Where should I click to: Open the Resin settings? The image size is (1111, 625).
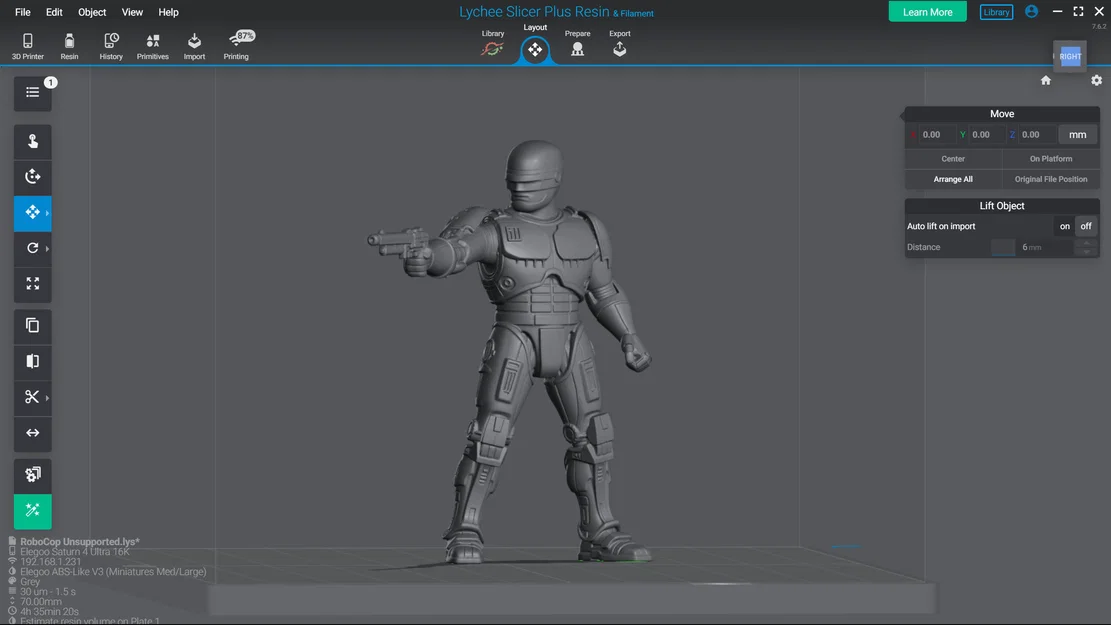click(x=69, y=46)
